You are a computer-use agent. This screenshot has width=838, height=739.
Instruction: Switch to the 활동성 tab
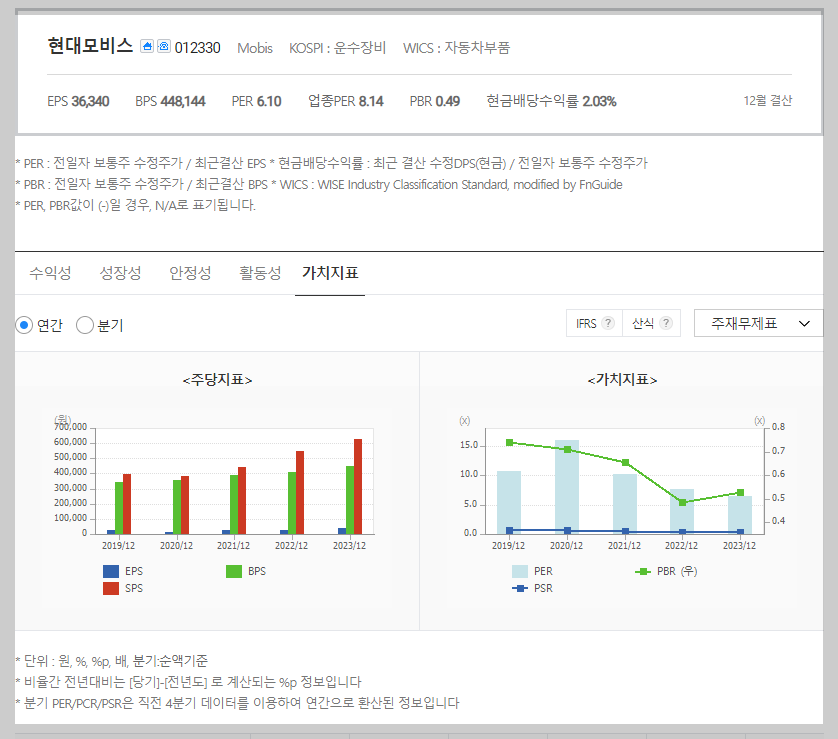point(260,273)
